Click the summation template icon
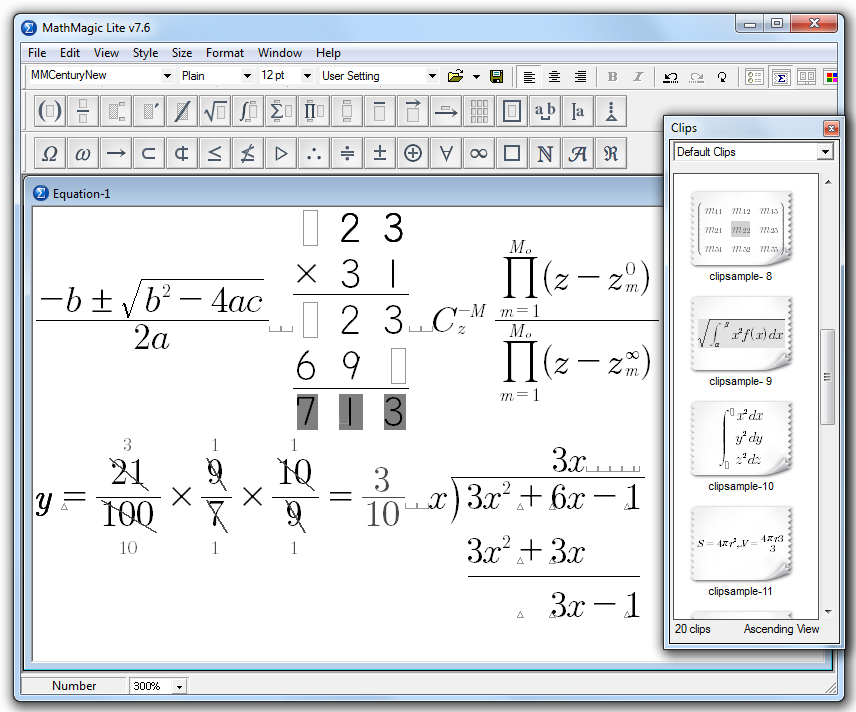Image resolution: width=856 pixels, height=712 pixels. tap(281, 111)
